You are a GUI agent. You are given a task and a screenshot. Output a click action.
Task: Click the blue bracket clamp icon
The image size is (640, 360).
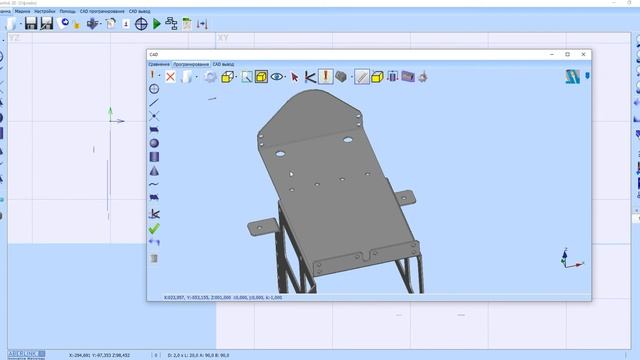tap(393, 76)
